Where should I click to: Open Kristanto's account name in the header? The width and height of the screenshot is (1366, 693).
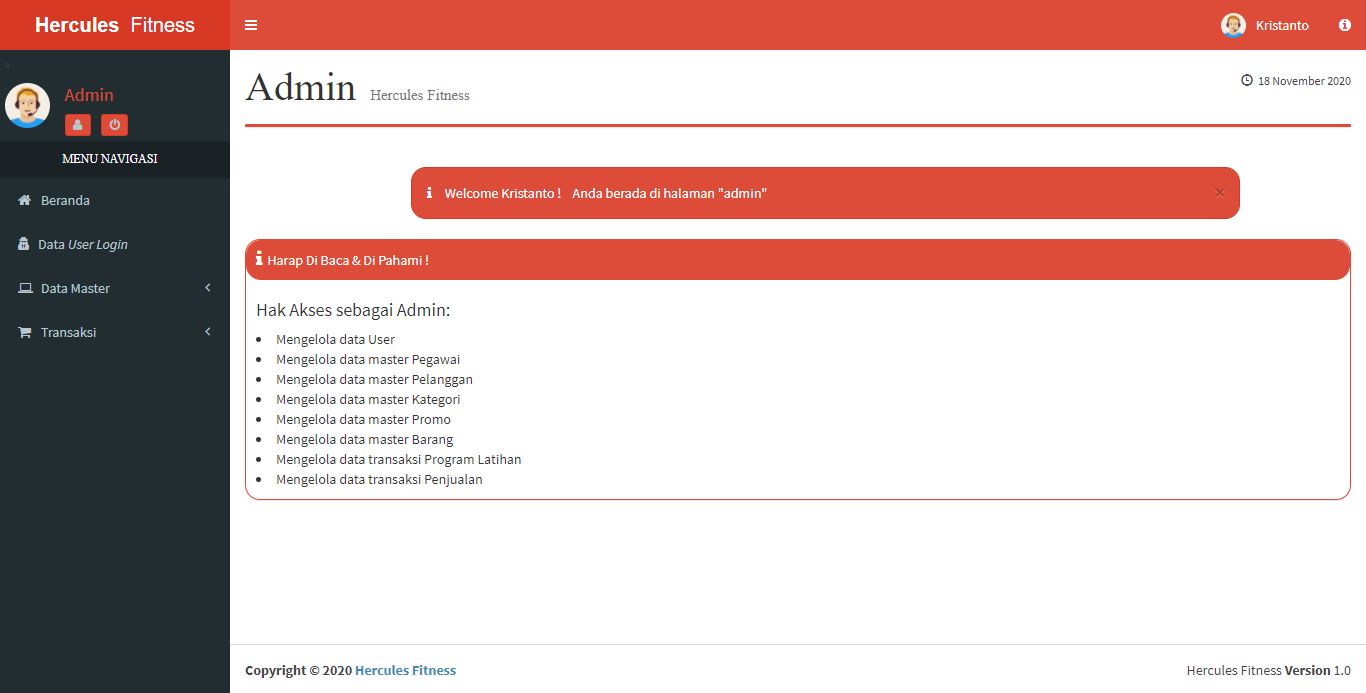pyautogui.click(x=1282, y=26)
